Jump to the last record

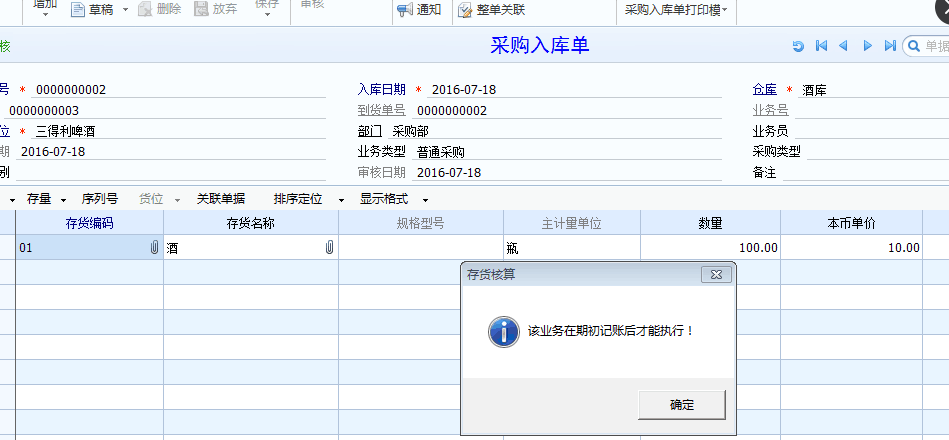pos(890,46)
